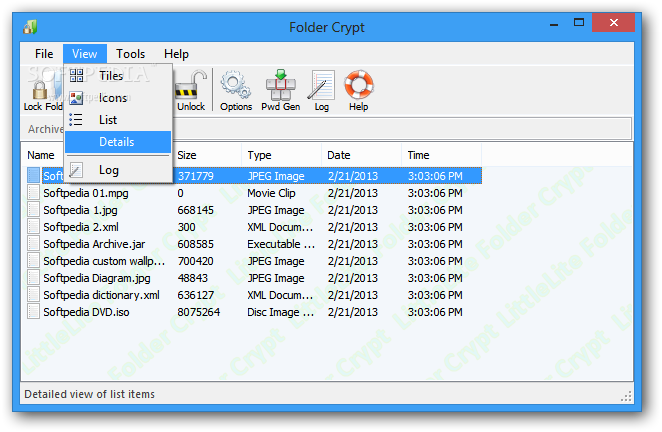Select the file Softpedia DVD.iso
This screenshot has height=432, width=662.
pyautogui.click(x=86, y=312)
